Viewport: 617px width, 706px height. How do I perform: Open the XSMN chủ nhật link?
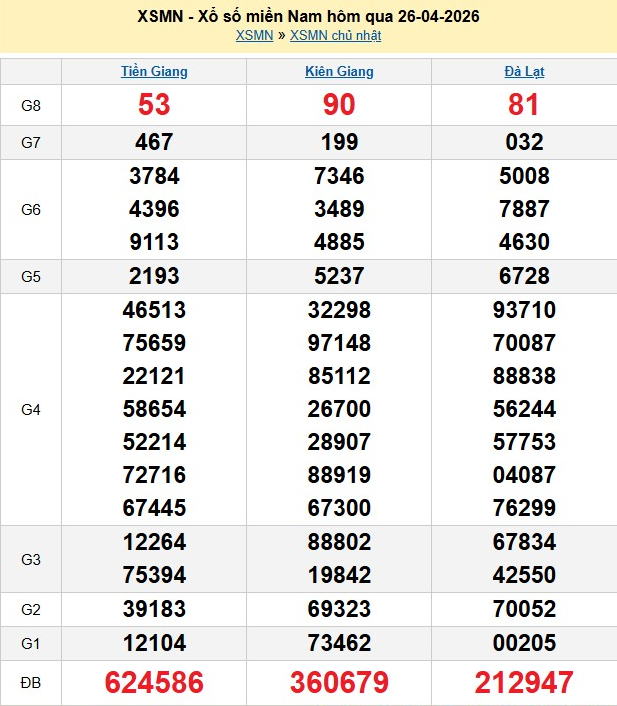pyautogui.click(x=335, y=36)
